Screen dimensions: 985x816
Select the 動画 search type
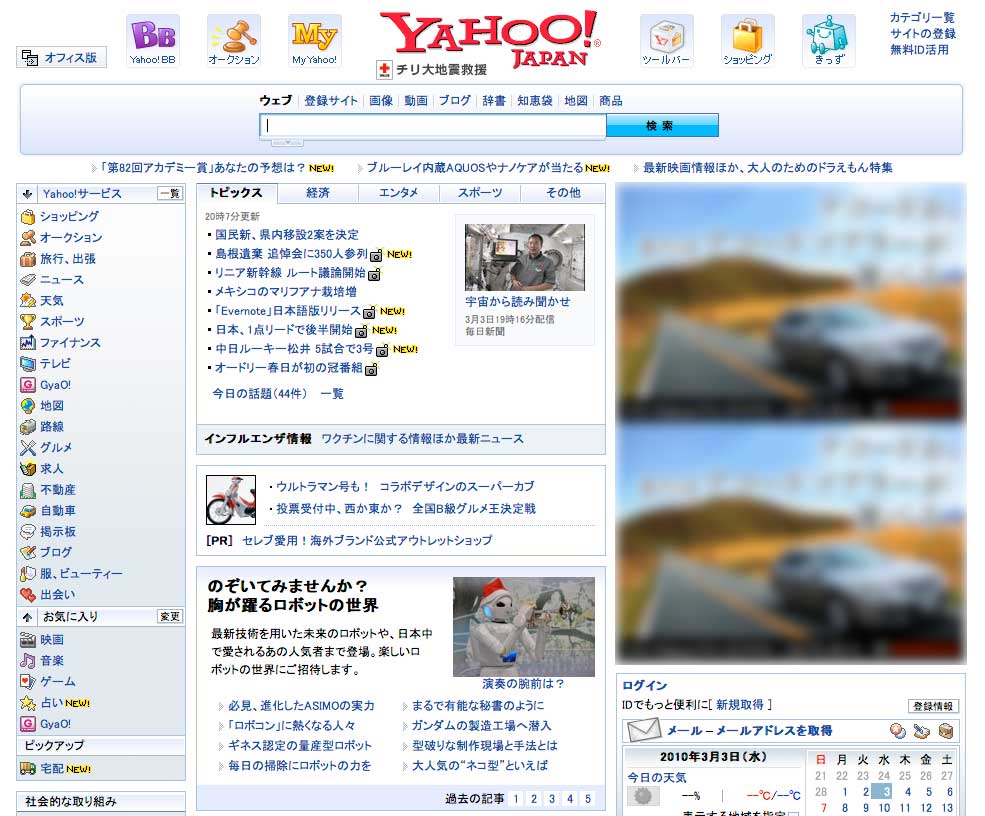415,101
